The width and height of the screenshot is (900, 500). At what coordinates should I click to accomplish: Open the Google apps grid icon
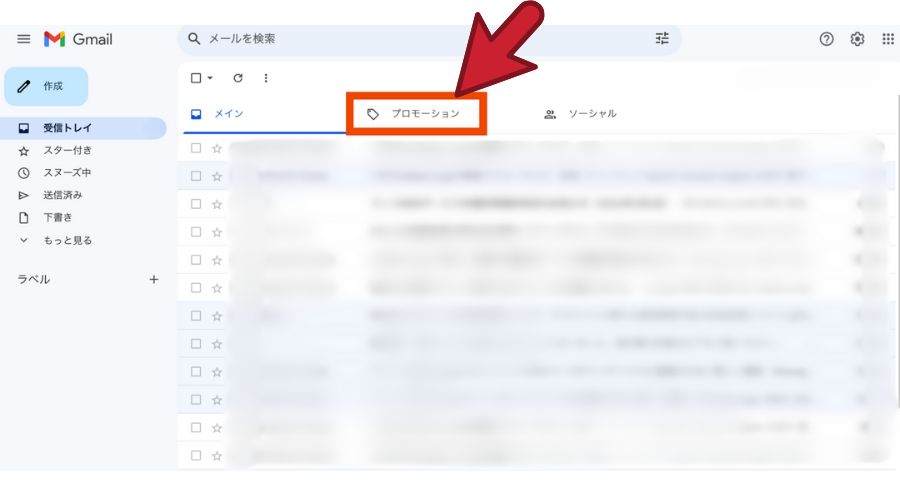[887, 39]
